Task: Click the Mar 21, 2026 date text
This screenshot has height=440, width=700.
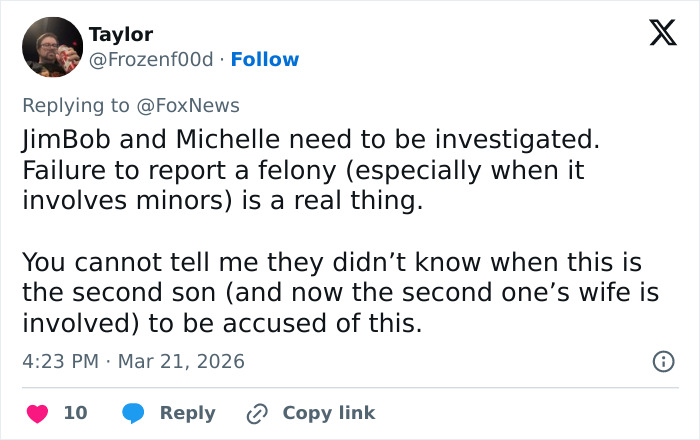Action: click(x=181, y=361)
